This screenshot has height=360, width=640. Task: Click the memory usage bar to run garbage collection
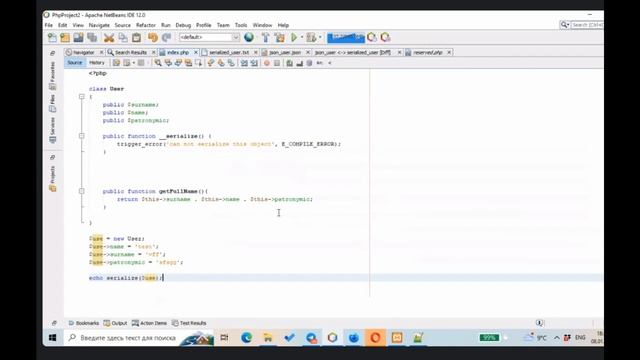point(346,38)
